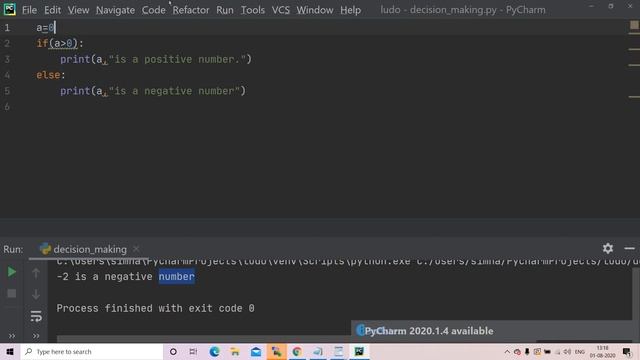Click the PyCharm icon in taskbar
The width and height of the screenshot is (640, 360).
click(x=359, y=351)
